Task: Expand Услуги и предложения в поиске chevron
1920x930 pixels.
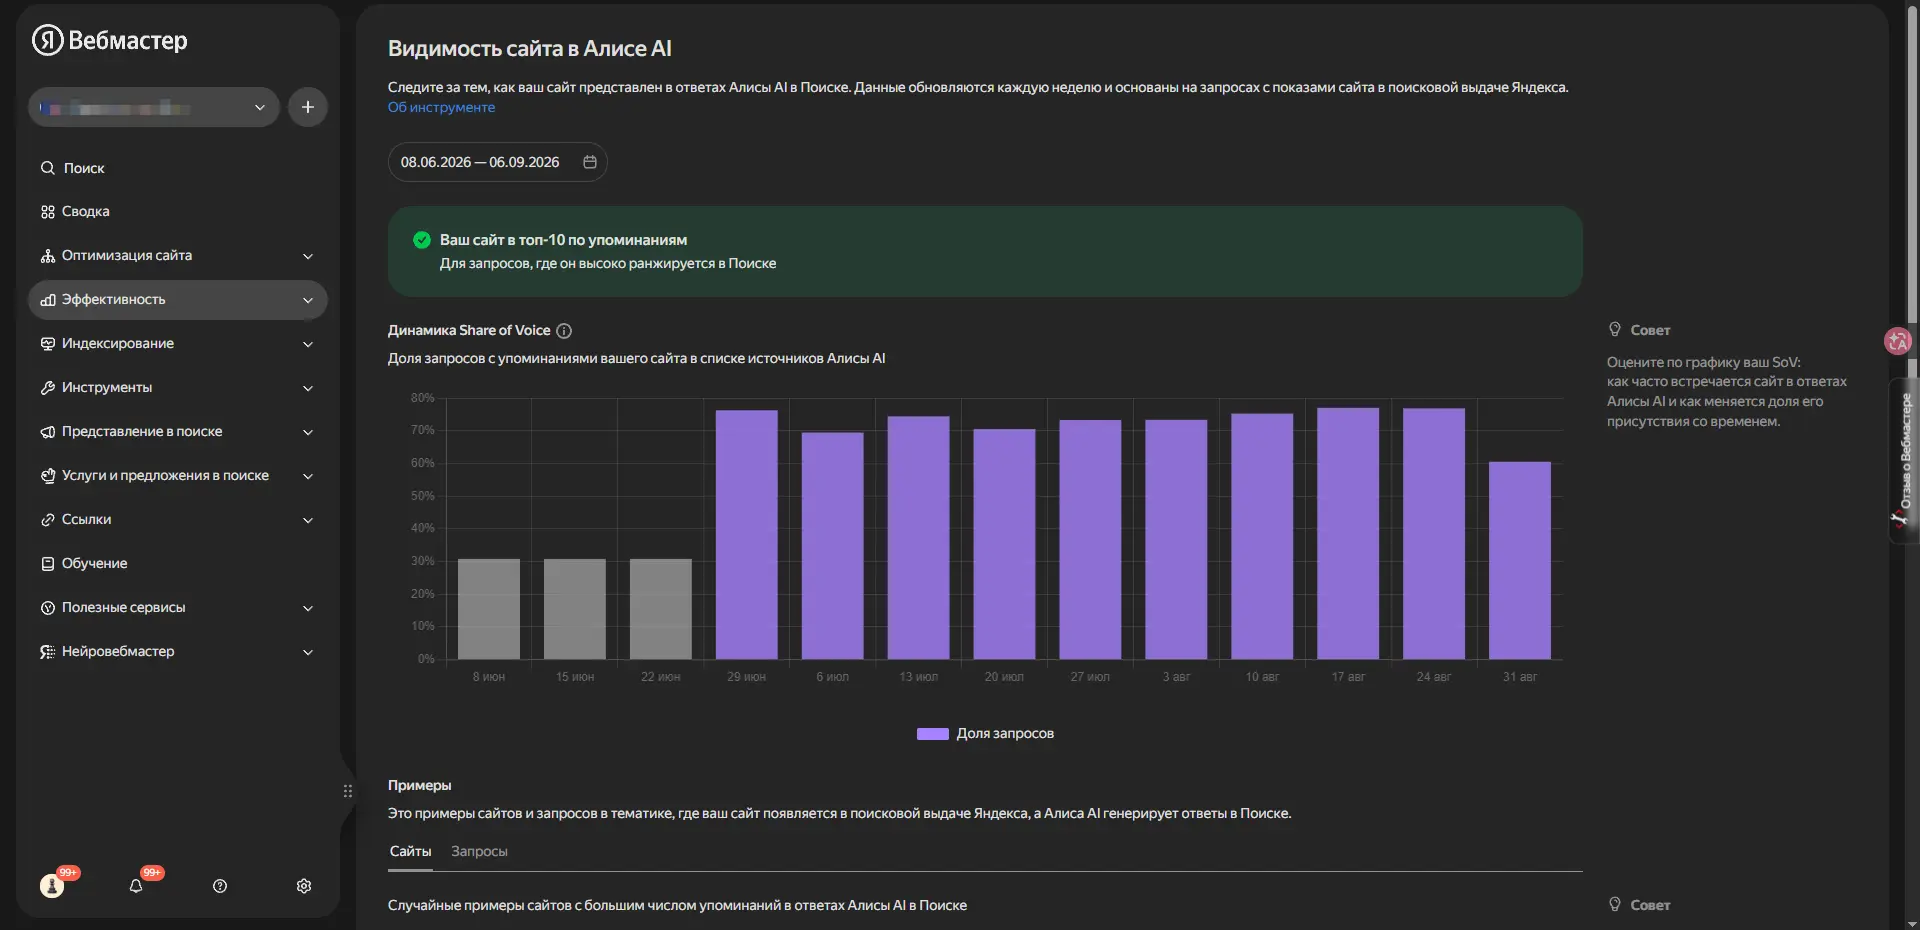Action: 308,476
